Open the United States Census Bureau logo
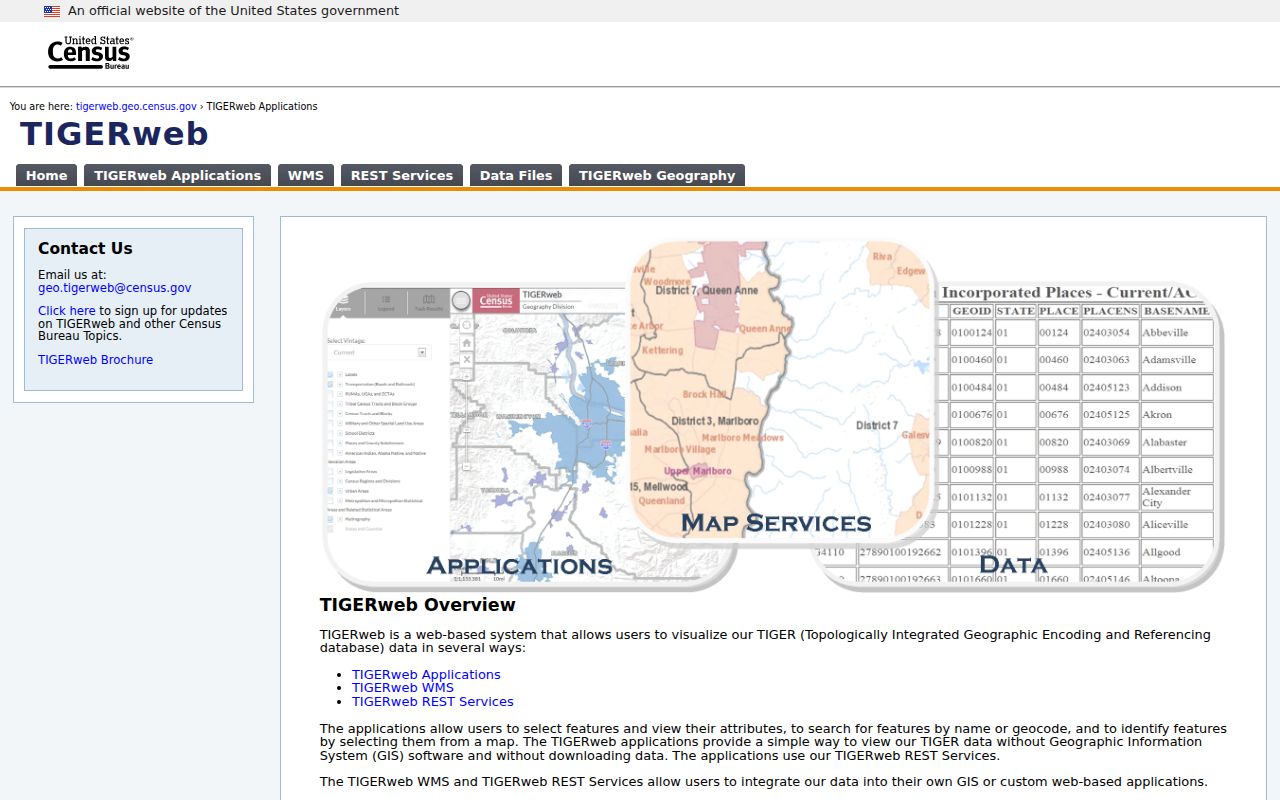The image size is (1280, 800). click(90, 53)
